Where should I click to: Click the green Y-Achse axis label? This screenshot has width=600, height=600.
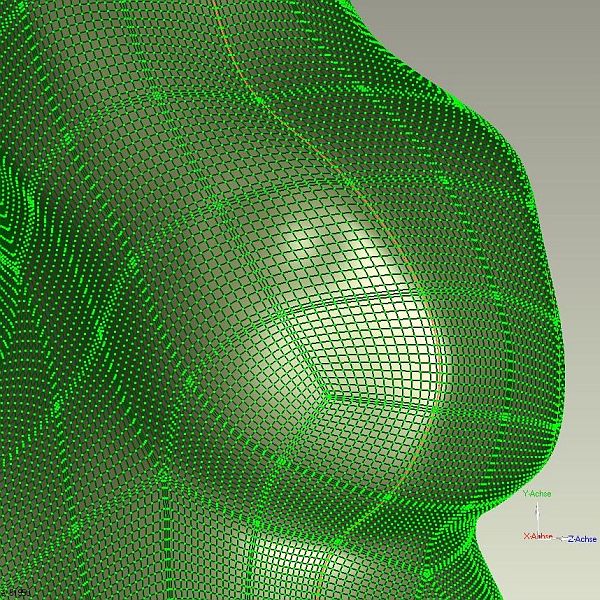(537, 494)
